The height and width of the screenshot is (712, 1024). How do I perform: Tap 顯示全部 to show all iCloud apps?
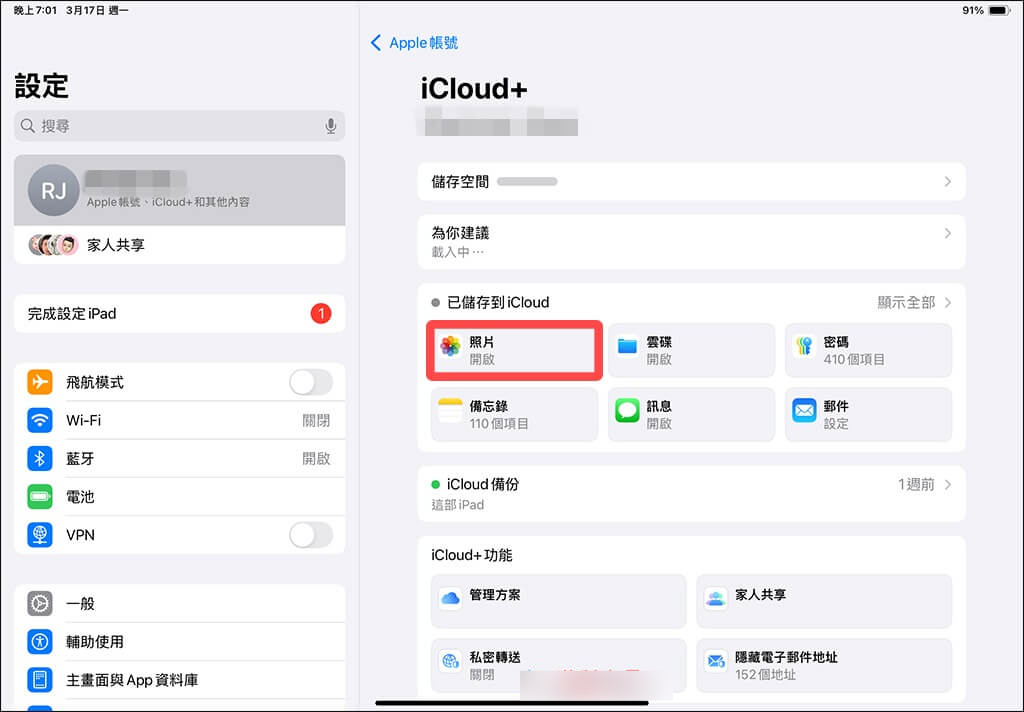[x=906, y=302]
